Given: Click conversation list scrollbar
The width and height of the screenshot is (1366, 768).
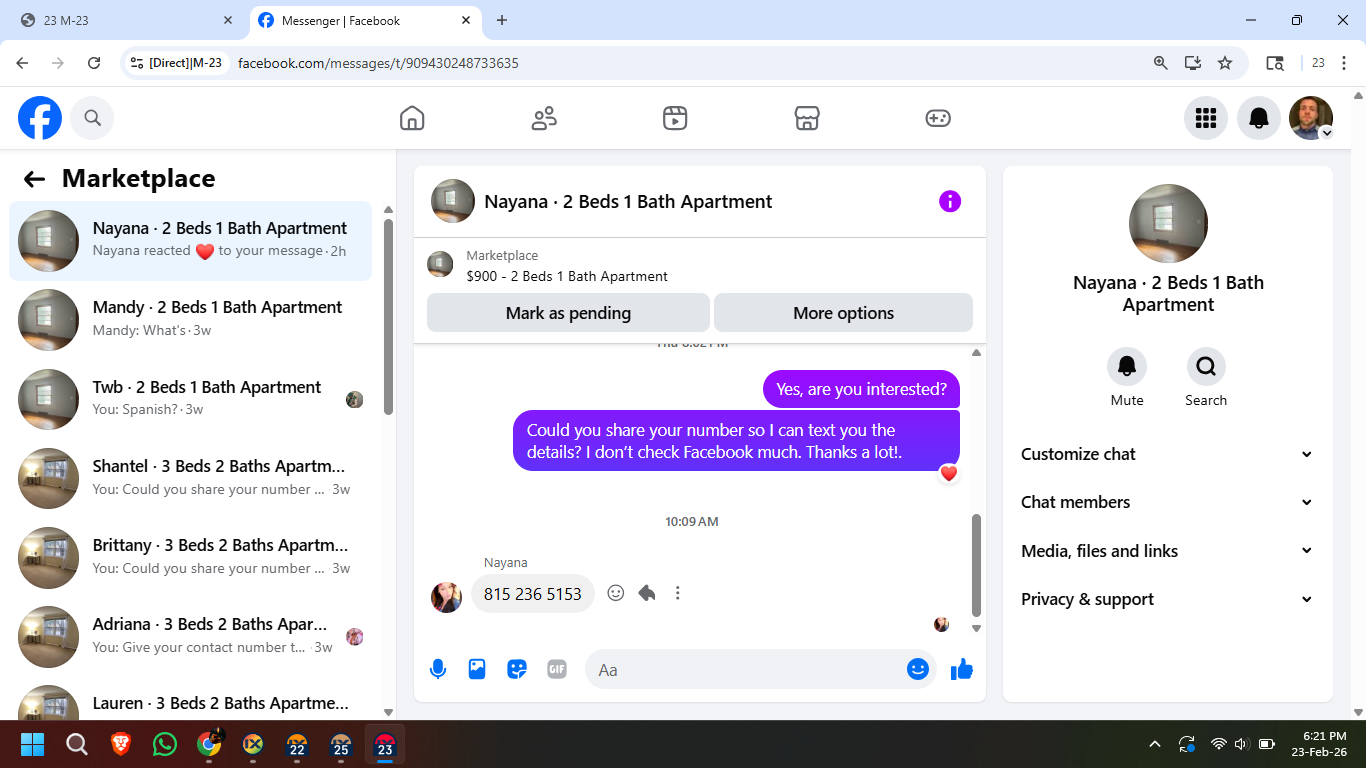Looking at the screenshot, I should pos(388,316).
